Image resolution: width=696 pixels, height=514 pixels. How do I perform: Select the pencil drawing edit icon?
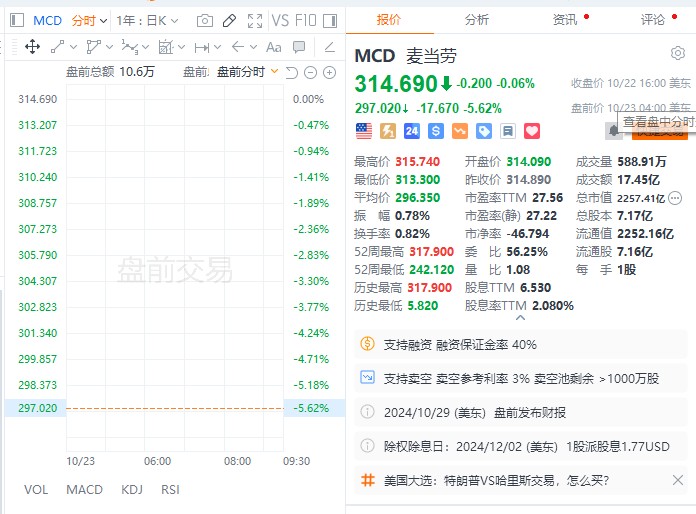[x=229, y=20]
